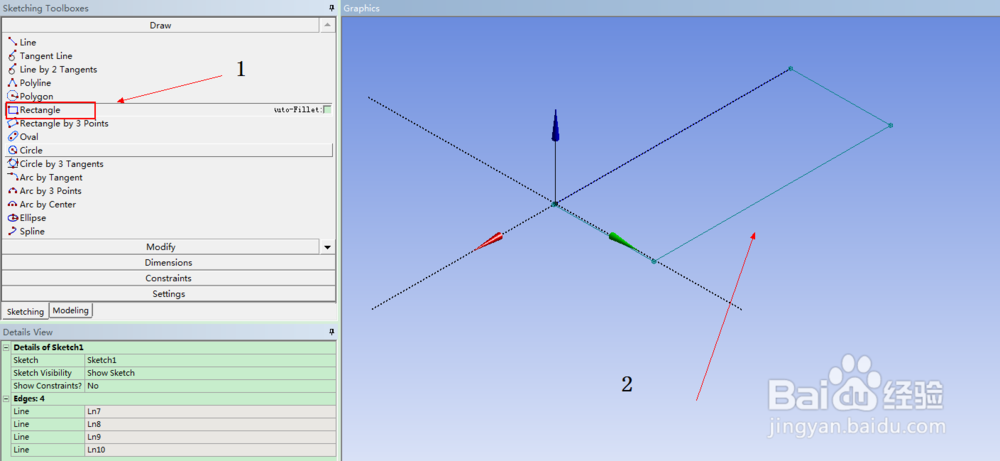Viewport: 1000px width, 461px height.
Task: Select the Line draw tool icon
Action: [x=12, y=42]
